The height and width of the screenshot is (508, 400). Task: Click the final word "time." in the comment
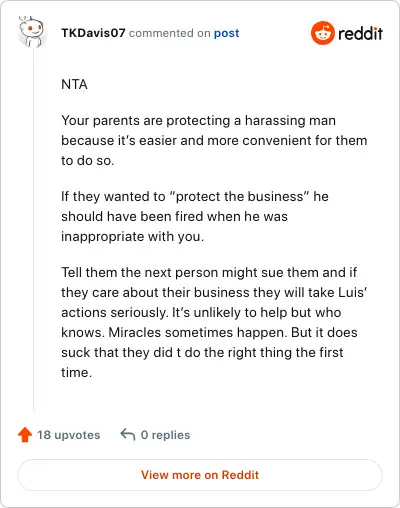click(76, 372)
